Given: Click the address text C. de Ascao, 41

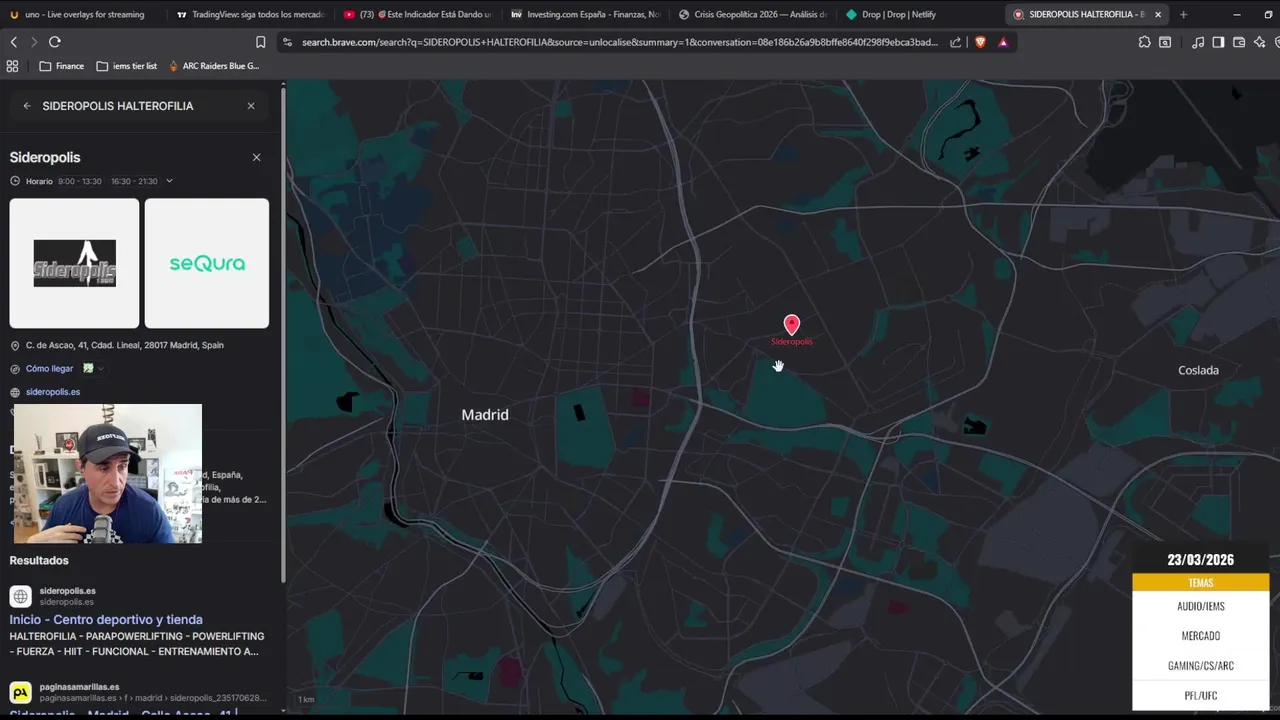Looking at the screenshot, I should tap(125, 345).
